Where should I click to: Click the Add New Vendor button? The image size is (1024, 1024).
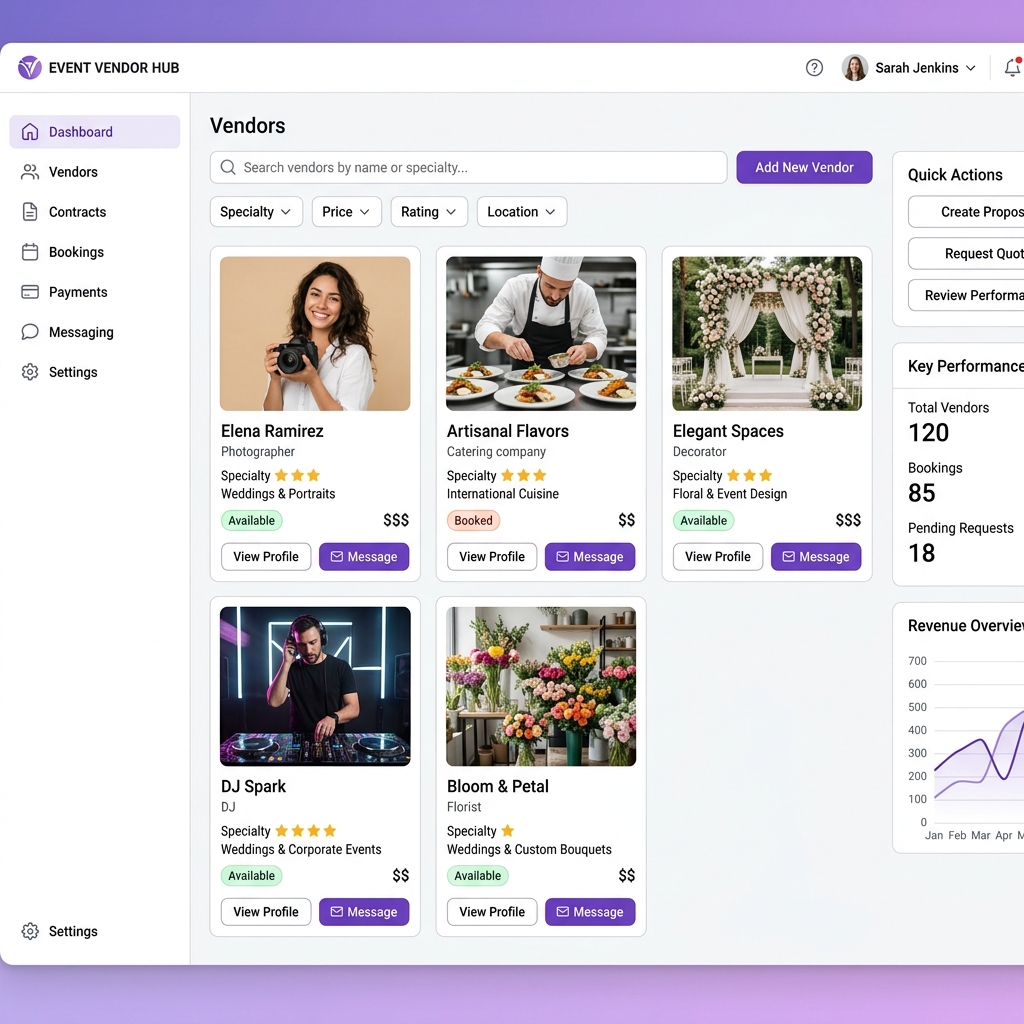(804, 167)
